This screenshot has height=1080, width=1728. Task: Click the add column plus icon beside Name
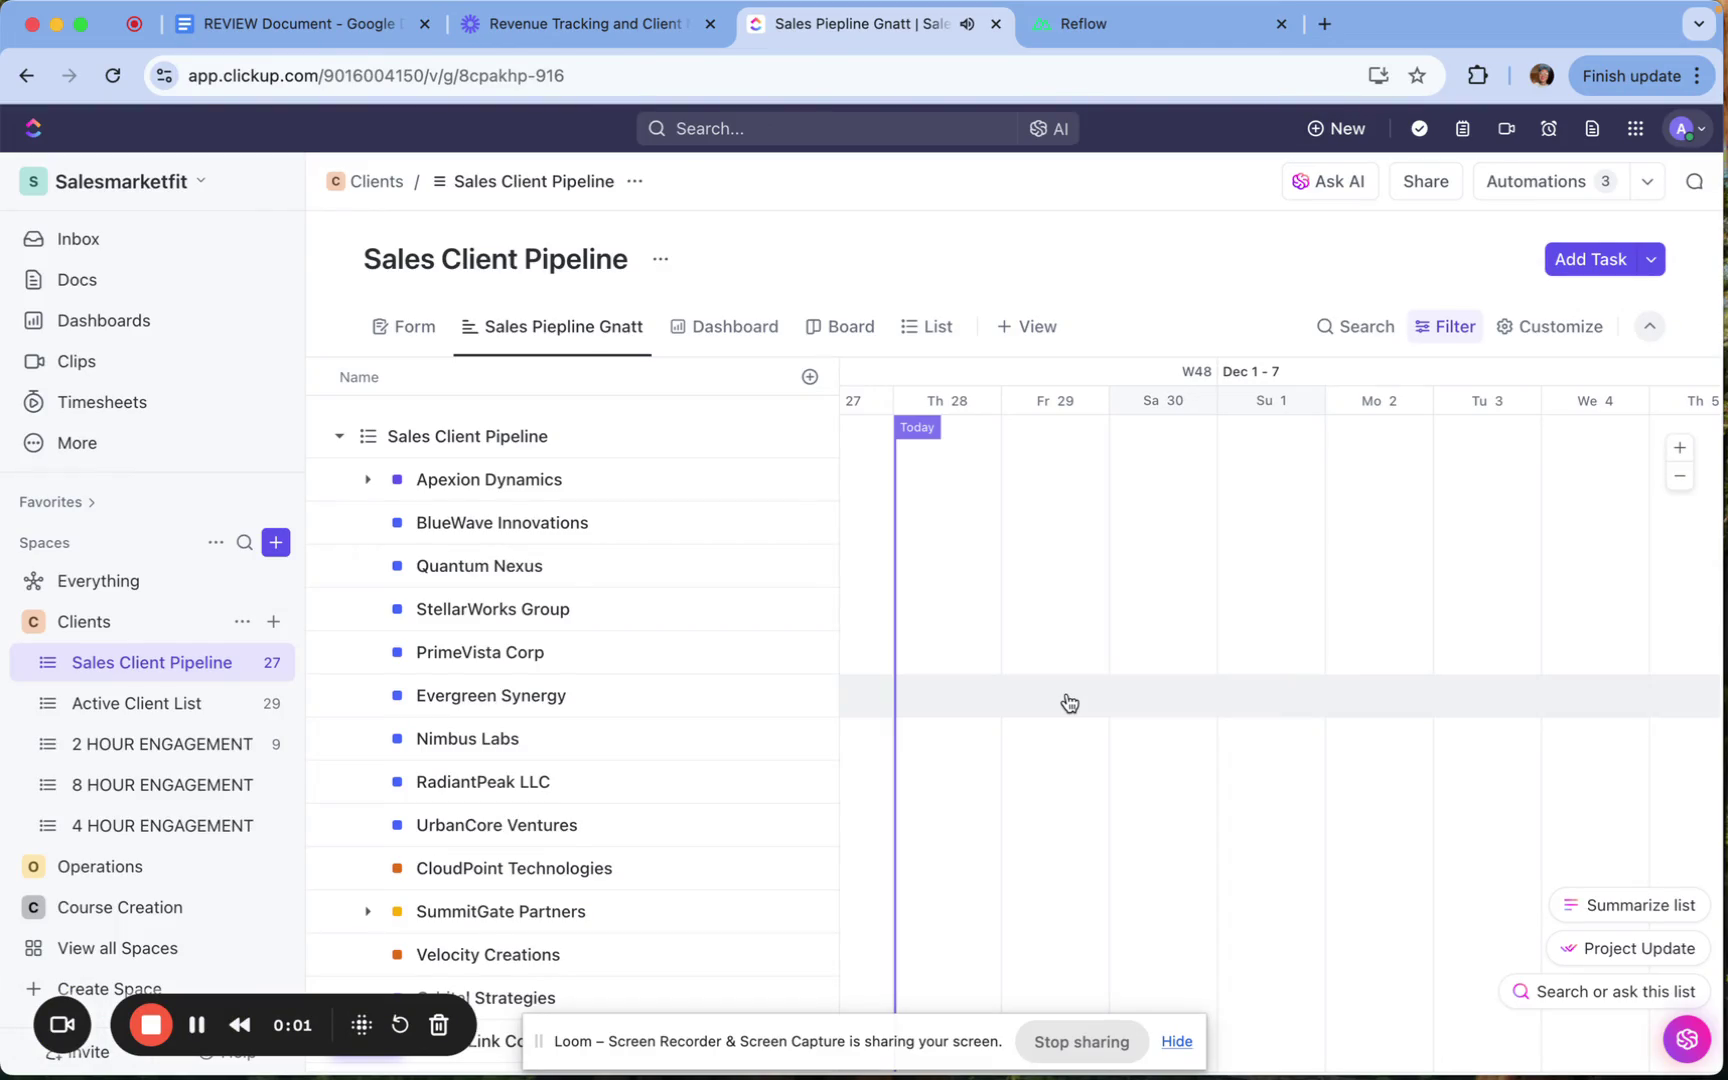point(810,377)
